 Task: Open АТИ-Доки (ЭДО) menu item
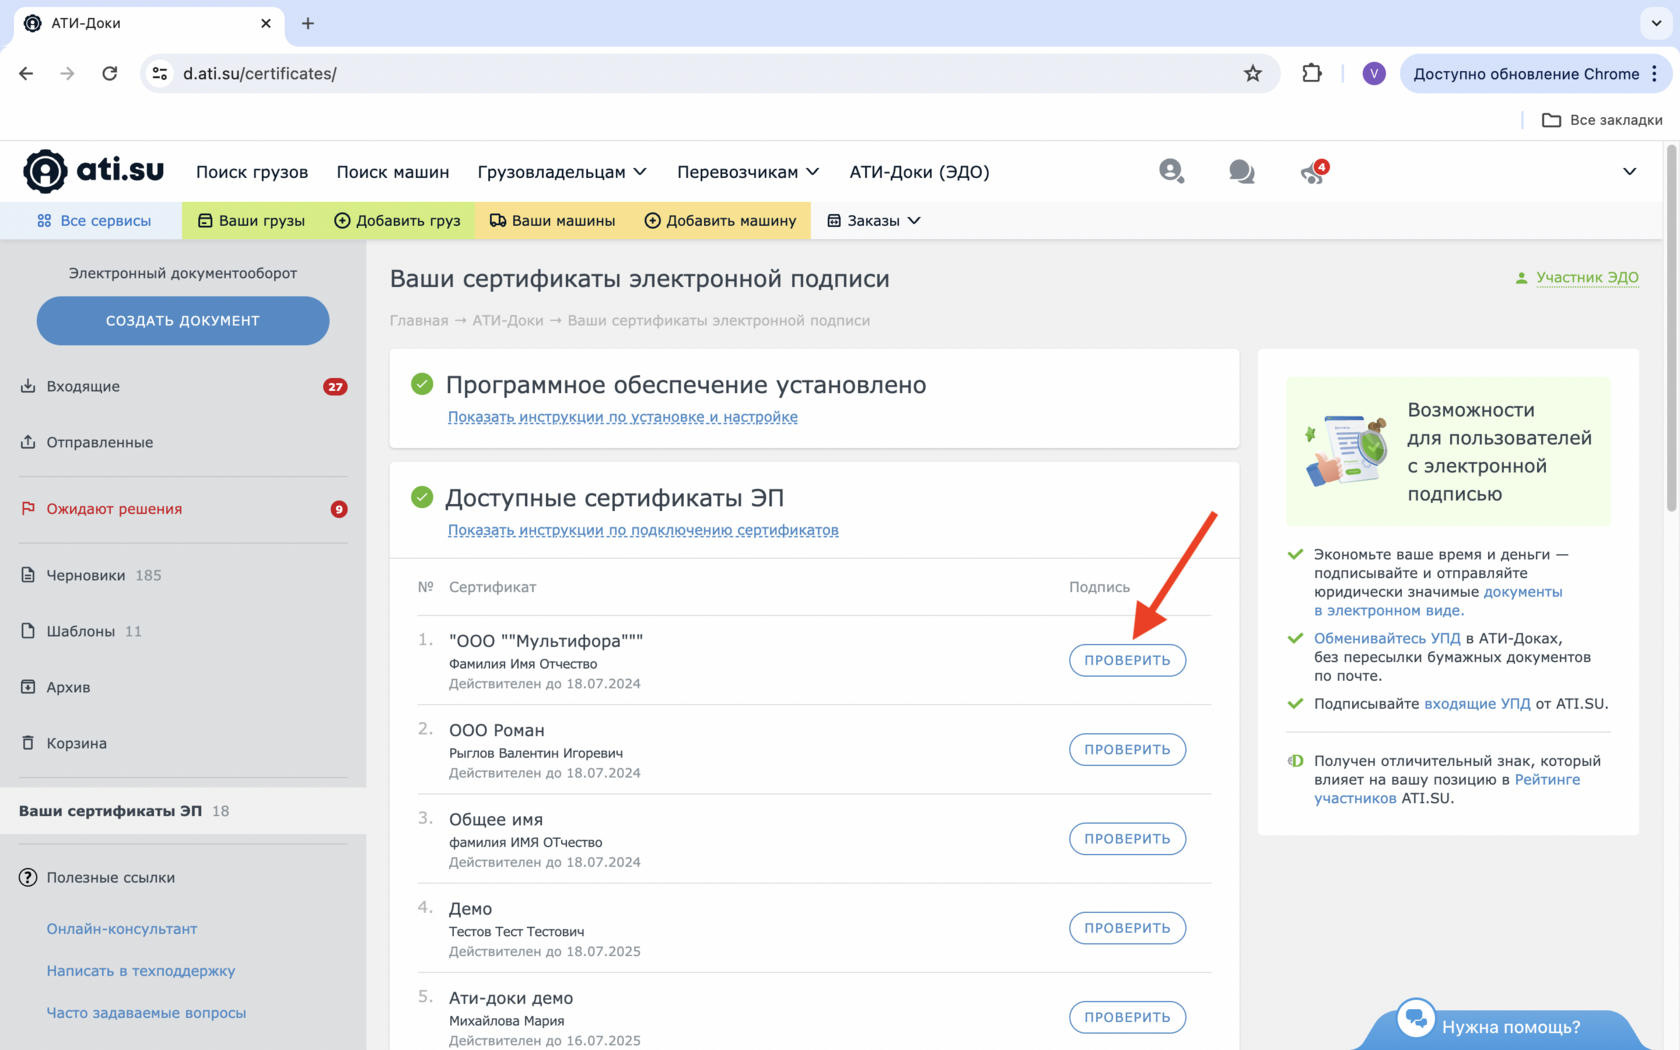919,172
